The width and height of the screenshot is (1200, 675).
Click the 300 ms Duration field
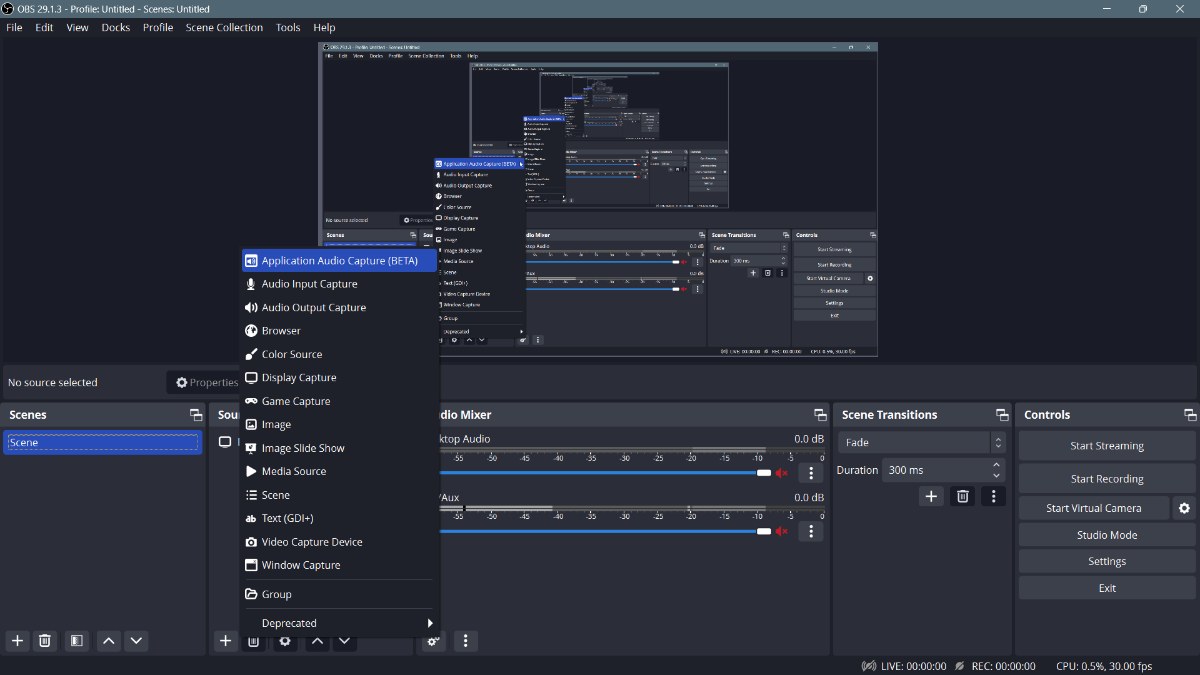pos(944,470)
